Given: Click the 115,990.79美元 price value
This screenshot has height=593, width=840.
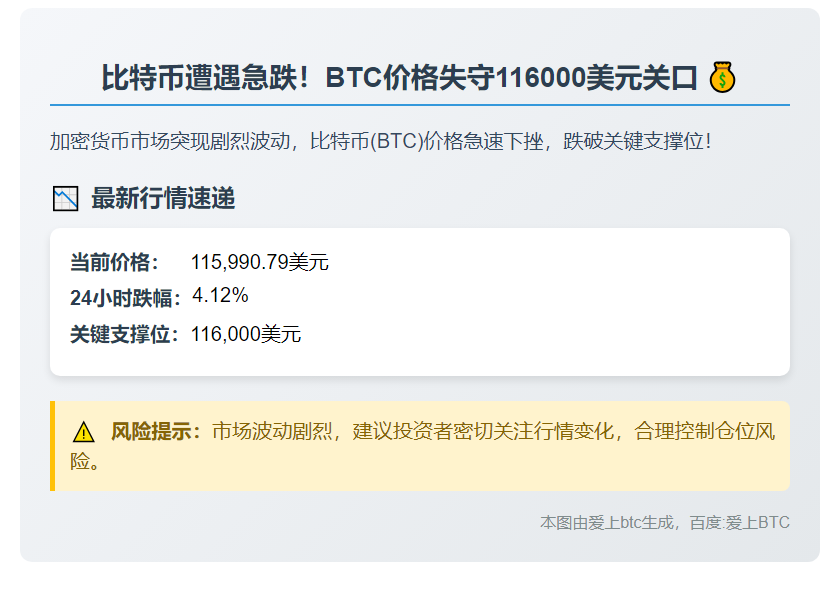Looking at the screenshot, I should (x=259, y=263).
